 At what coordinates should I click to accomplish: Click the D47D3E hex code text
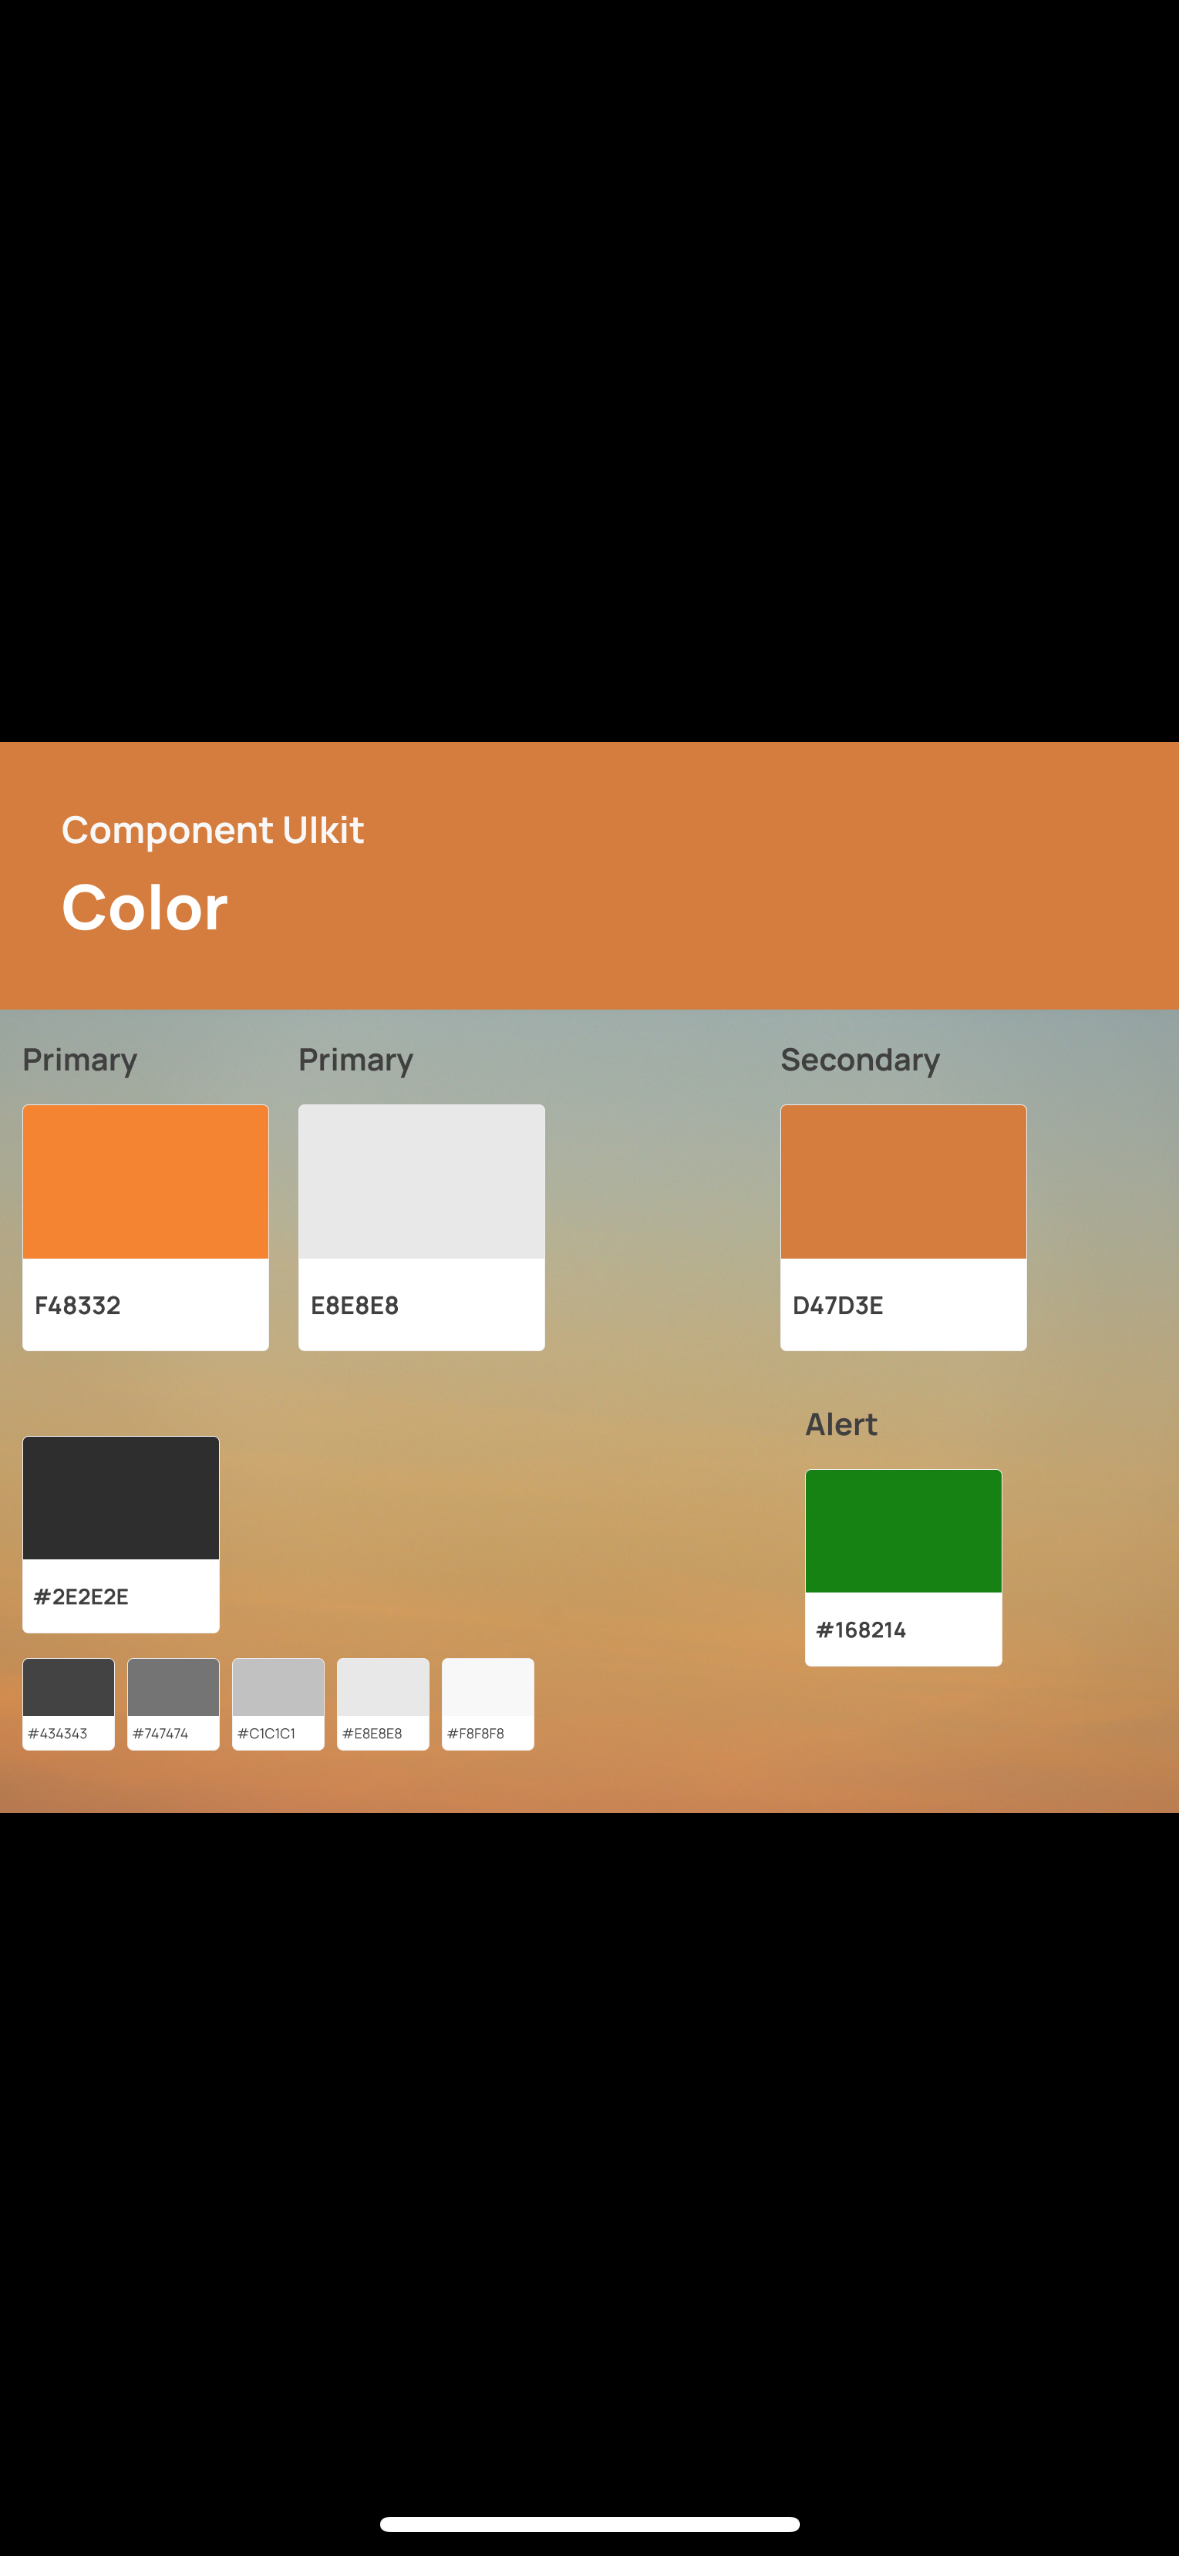pos(838,1305)
